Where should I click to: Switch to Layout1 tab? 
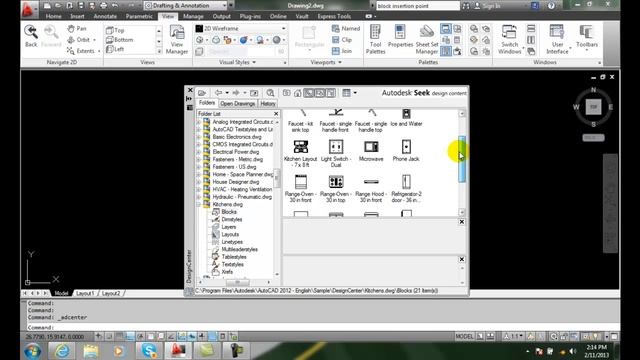(x=85, y=293)
